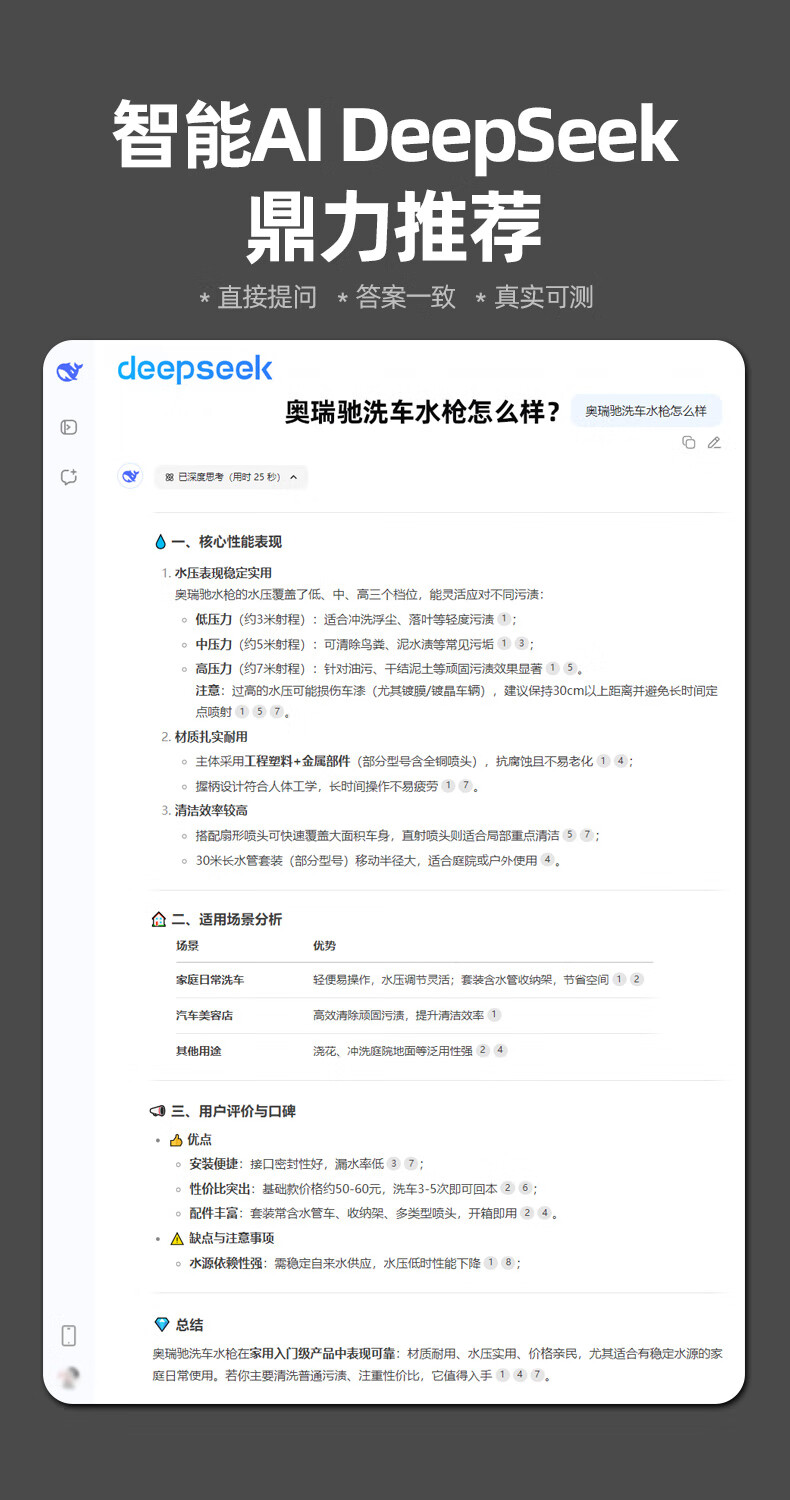Screen dimensions: 790x1500
Task: Click the 其他用途 table cell
Action: coord(198,1050)
